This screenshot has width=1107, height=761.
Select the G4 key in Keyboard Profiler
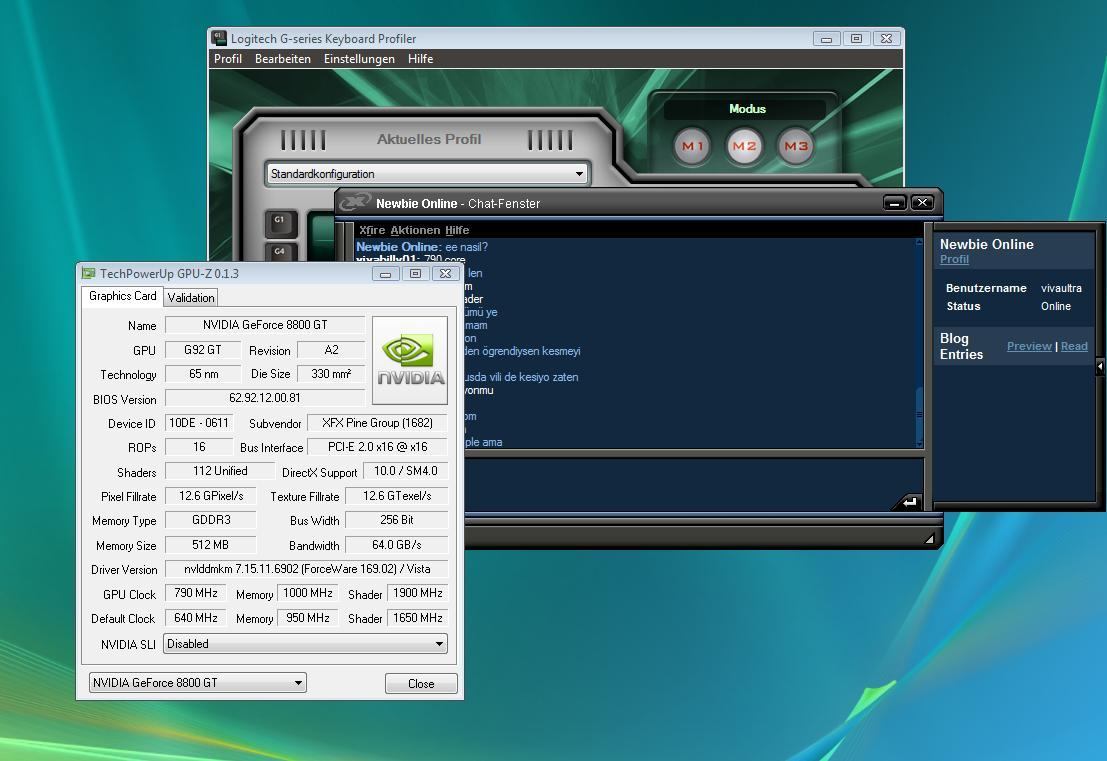click(x=280, y=252)
